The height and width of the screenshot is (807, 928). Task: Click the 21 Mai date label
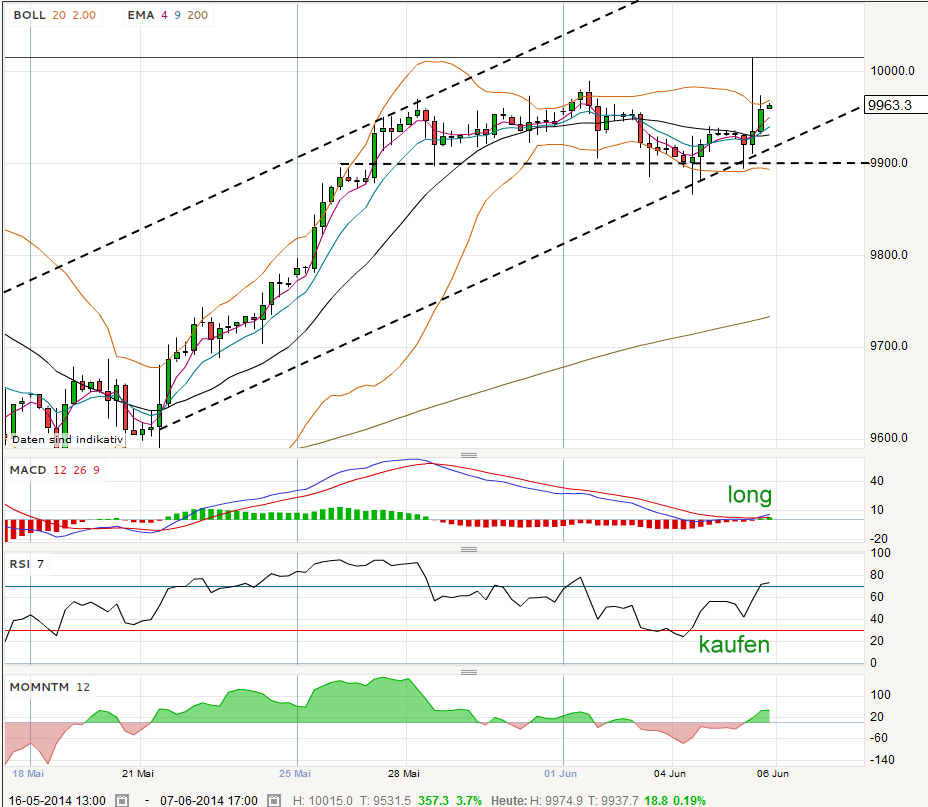point(138,773)
